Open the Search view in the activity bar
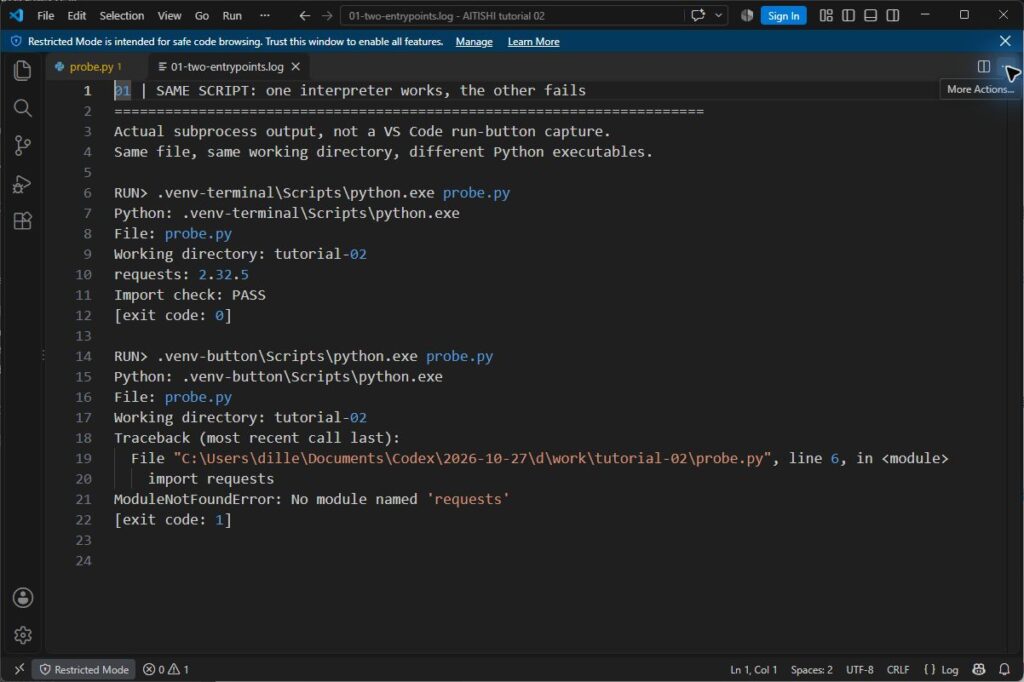Viewport: 1024px width, 682px height. 22,108
